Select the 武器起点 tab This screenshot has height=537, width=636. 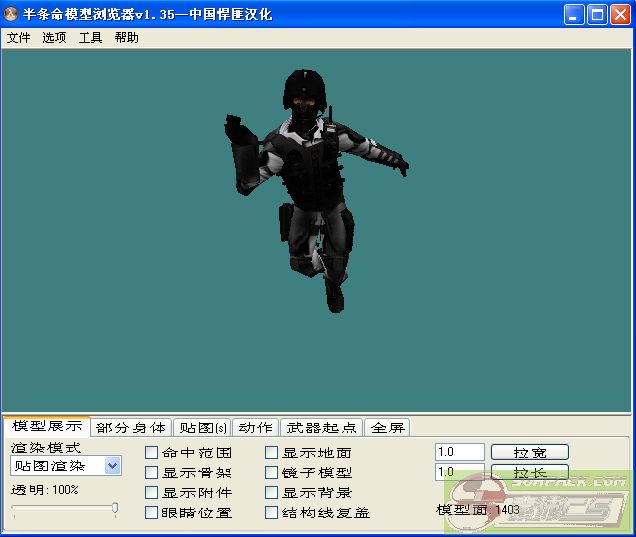(x=321, y=428)
